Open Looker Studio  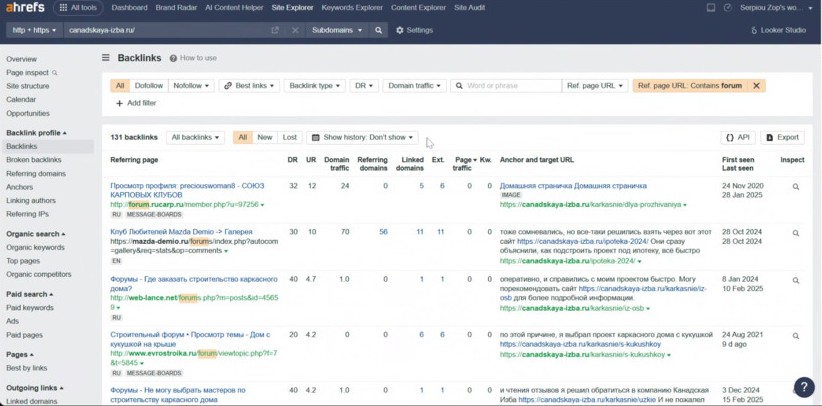pyautogui.click(x=778, y=30)
